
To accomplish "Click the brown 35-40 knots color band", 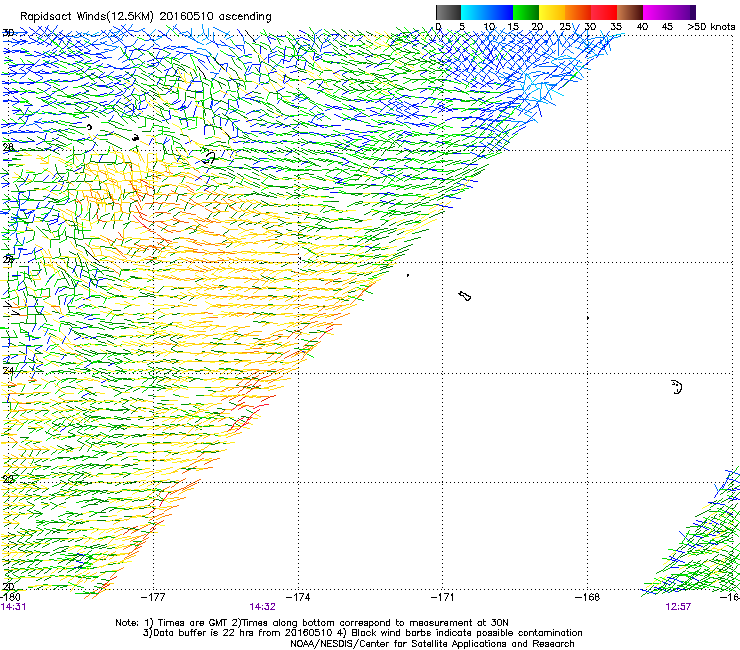I will click(x=630, y=12).
